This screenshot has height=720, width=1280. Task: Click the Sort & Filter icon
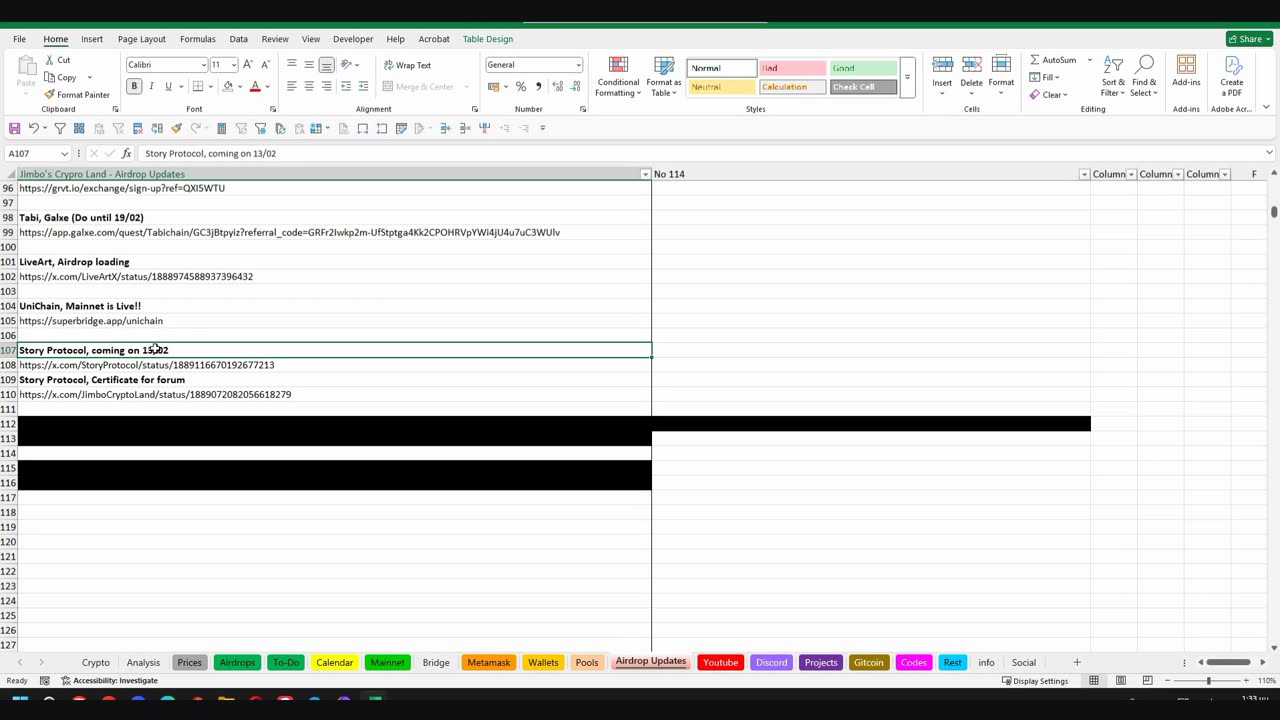coord(1113,65)
